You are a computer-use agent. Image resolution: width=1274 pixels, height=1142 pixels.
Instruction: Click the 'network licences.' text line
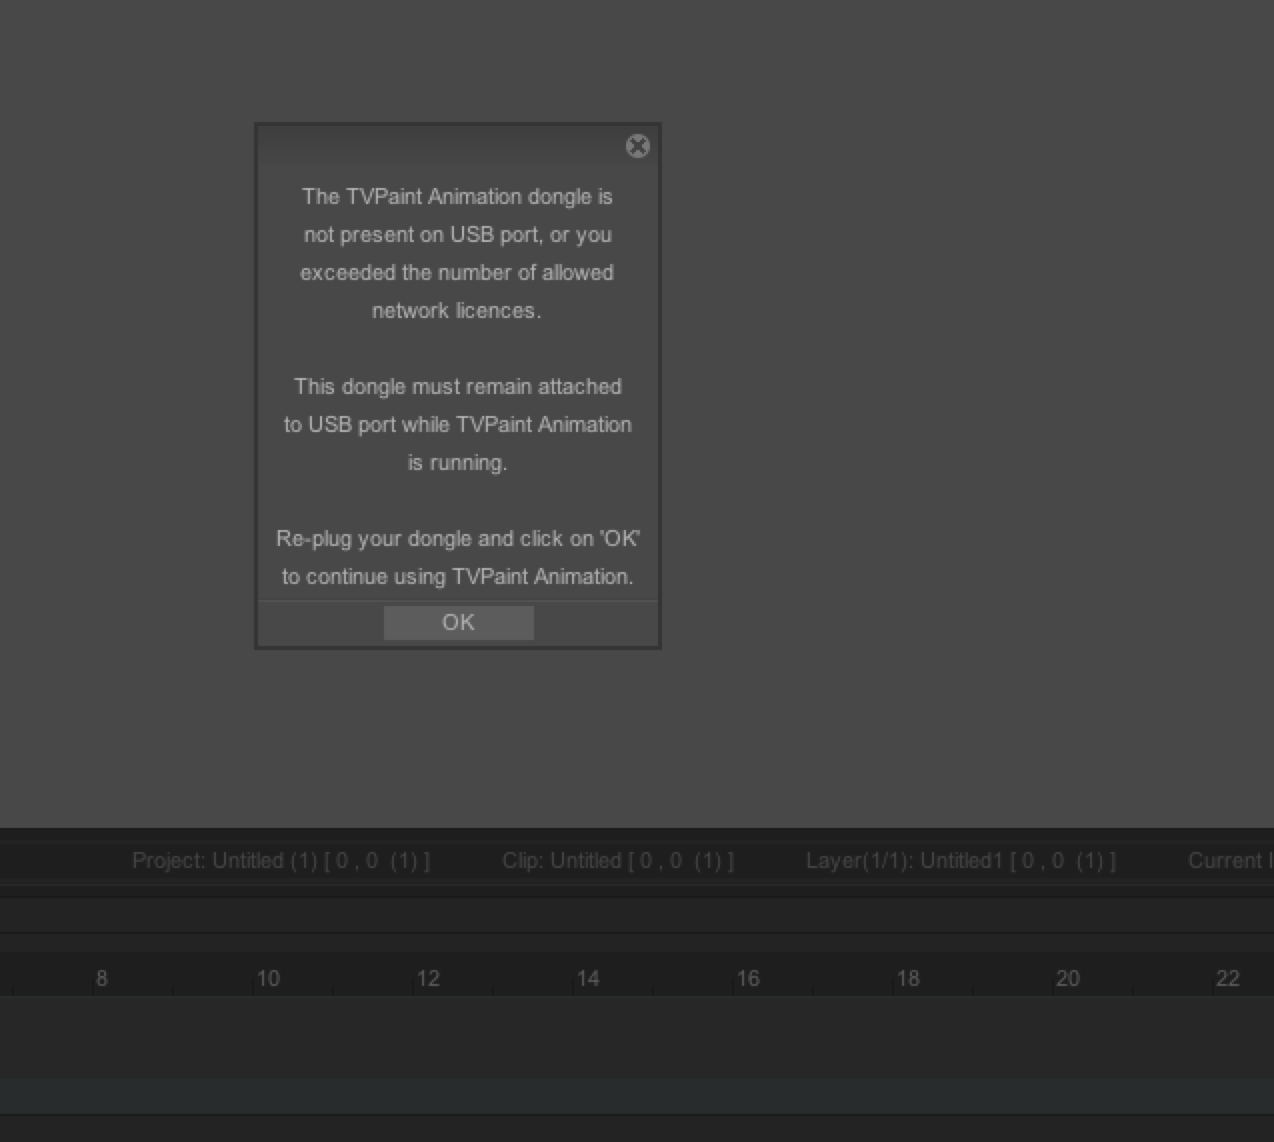(x=457, y=311)
